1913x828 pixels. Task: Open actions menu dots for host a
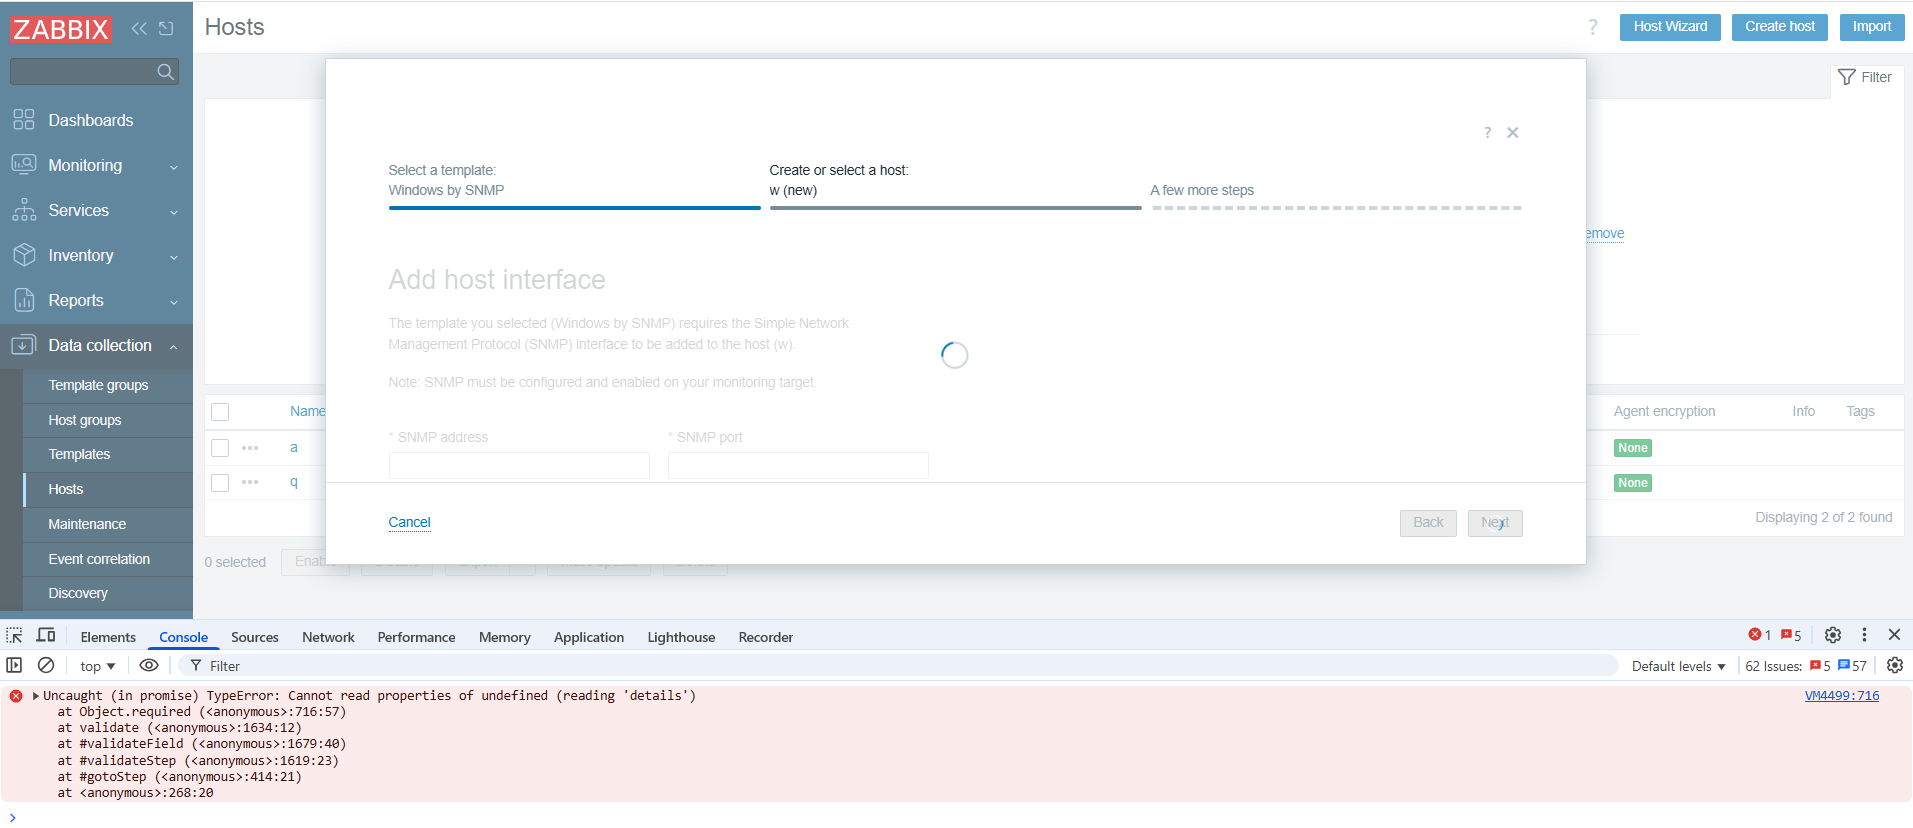tap(250, 448)
